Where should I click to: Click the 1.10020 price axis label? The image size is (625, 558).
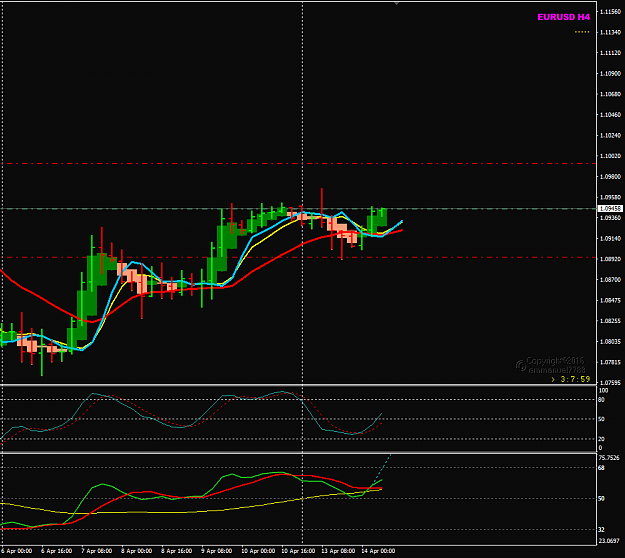(610, 156)
